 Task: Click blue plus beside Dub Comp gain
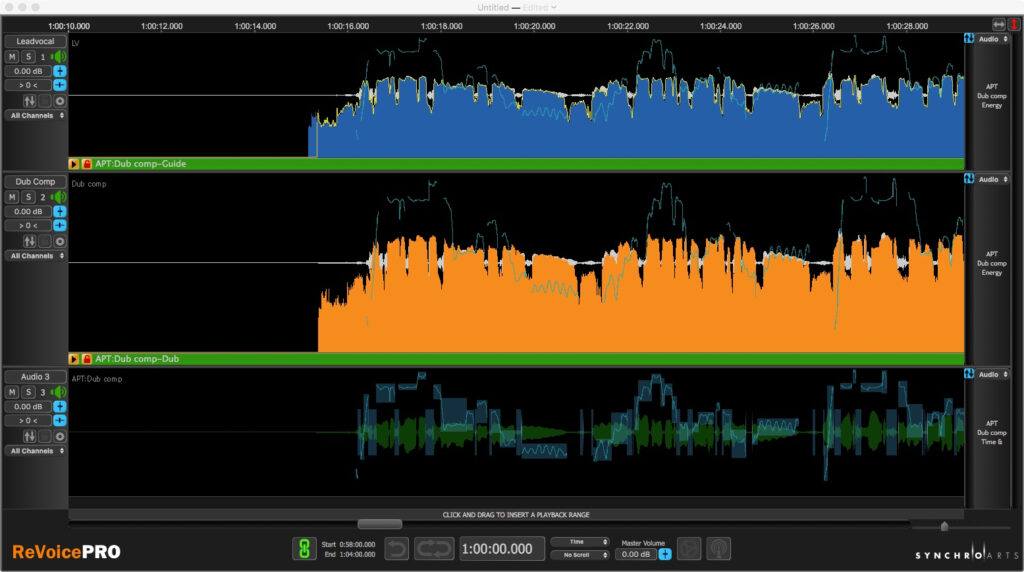coord(59,212)
